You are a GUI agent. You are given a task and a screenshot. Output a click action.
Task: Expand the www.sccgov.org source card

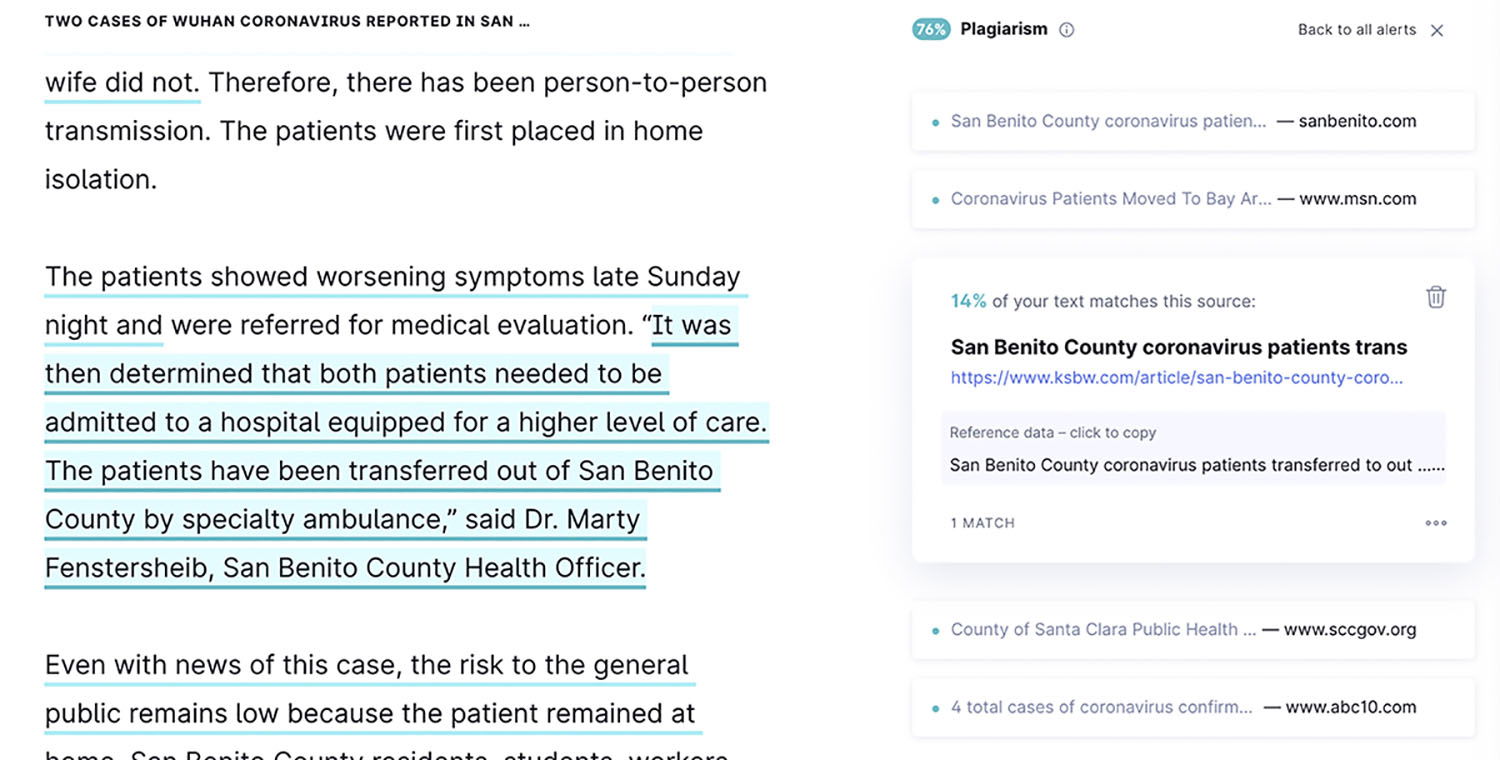(1193, 630)
